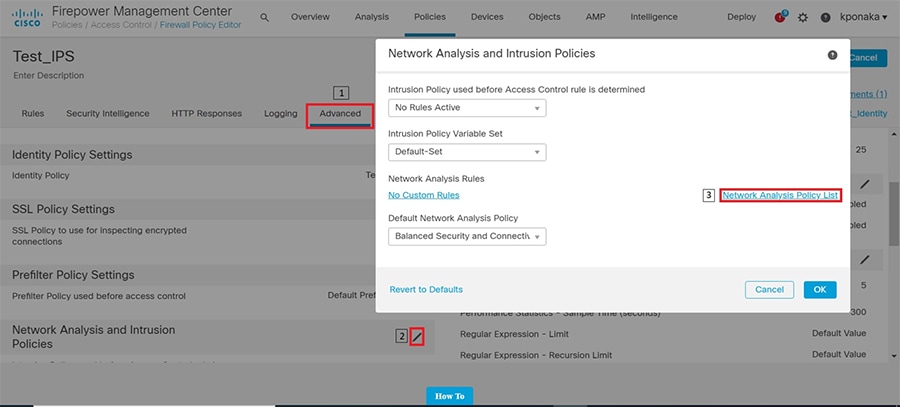
Task: Open the Network Analysis Policy List link
Action: coord(780,195)
